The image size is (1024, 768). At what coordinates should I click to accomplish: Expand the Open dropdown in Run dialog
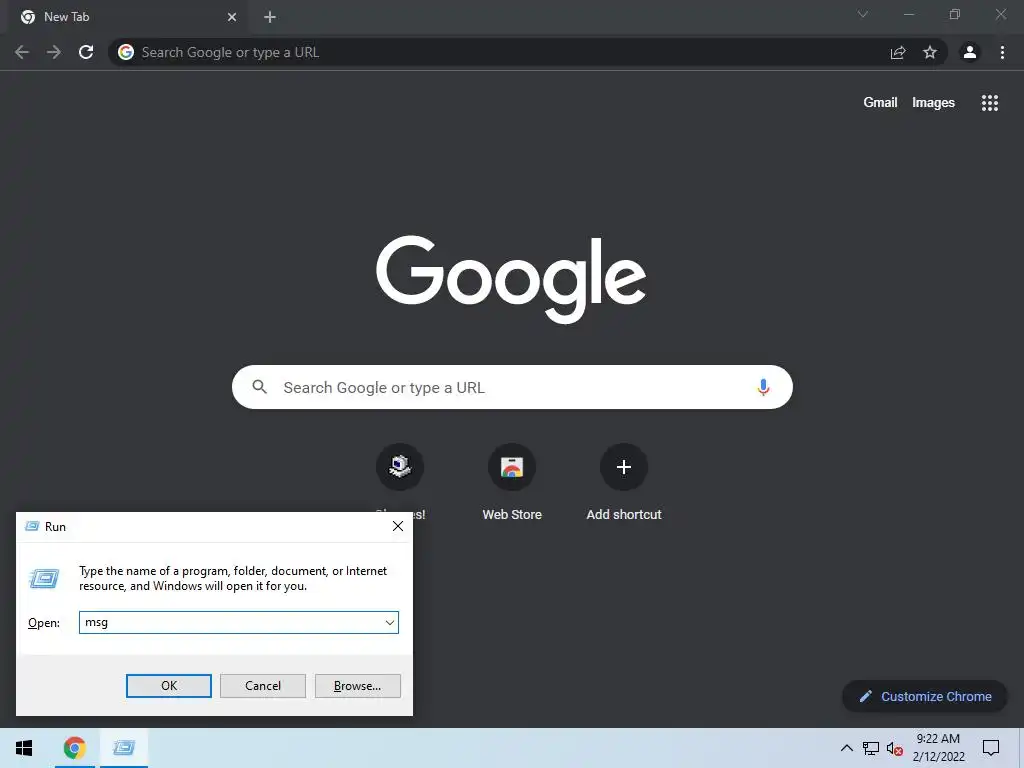(x=390, y=622)
